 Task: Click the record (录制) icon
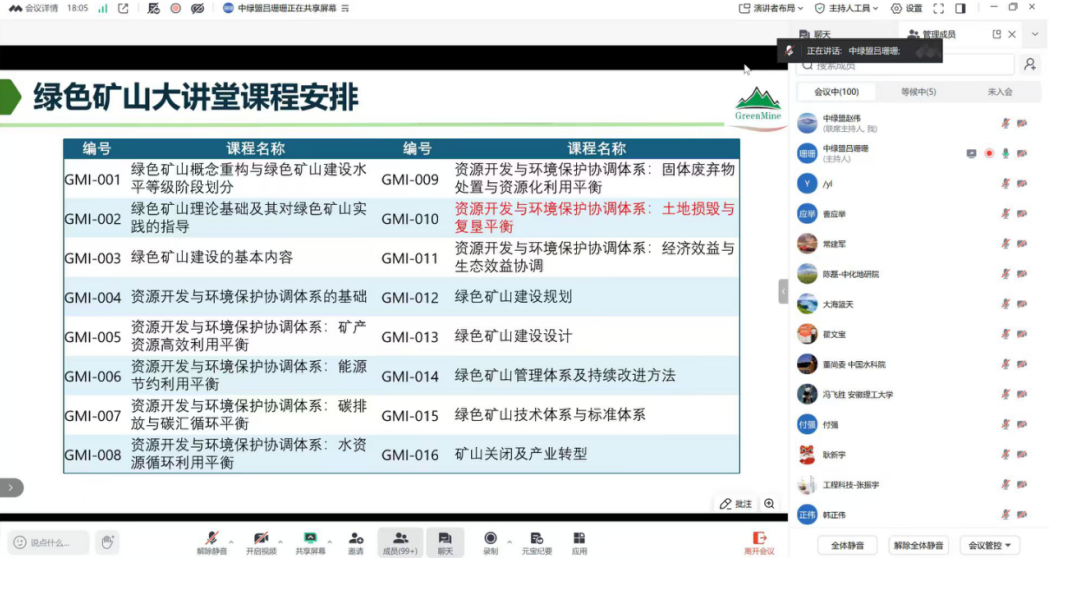[490, 539]
